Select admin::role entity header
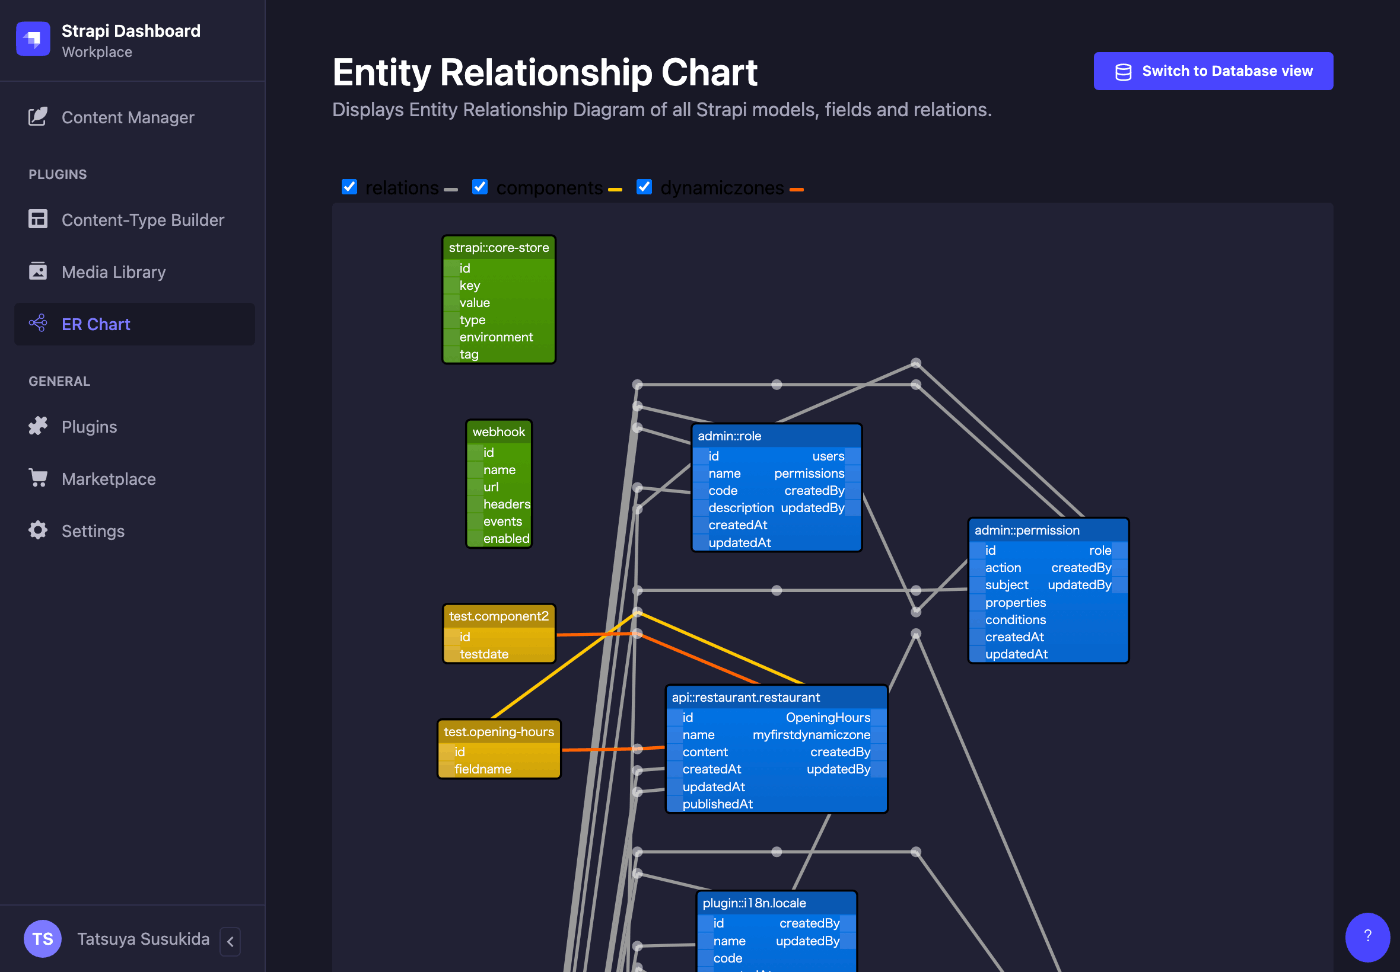 tap(777, 436)
